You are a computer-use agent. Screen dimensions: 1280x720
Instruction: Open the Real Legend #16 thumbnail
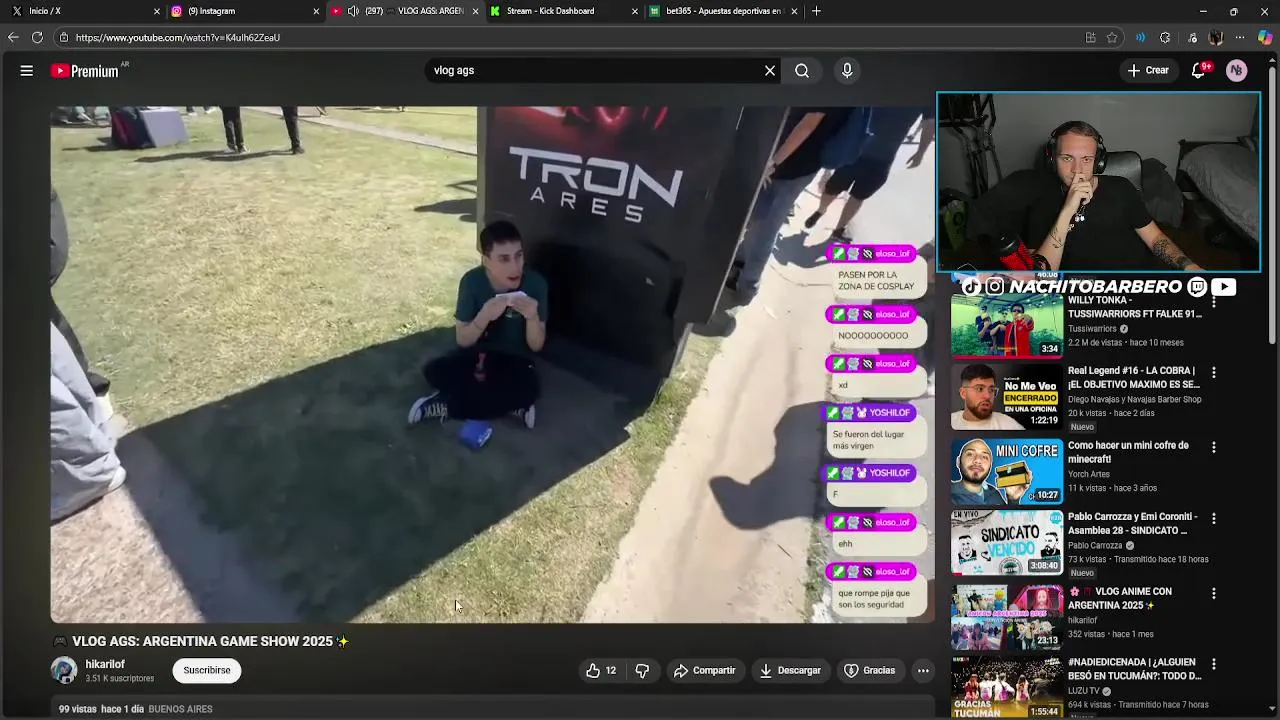(1006, 397)
